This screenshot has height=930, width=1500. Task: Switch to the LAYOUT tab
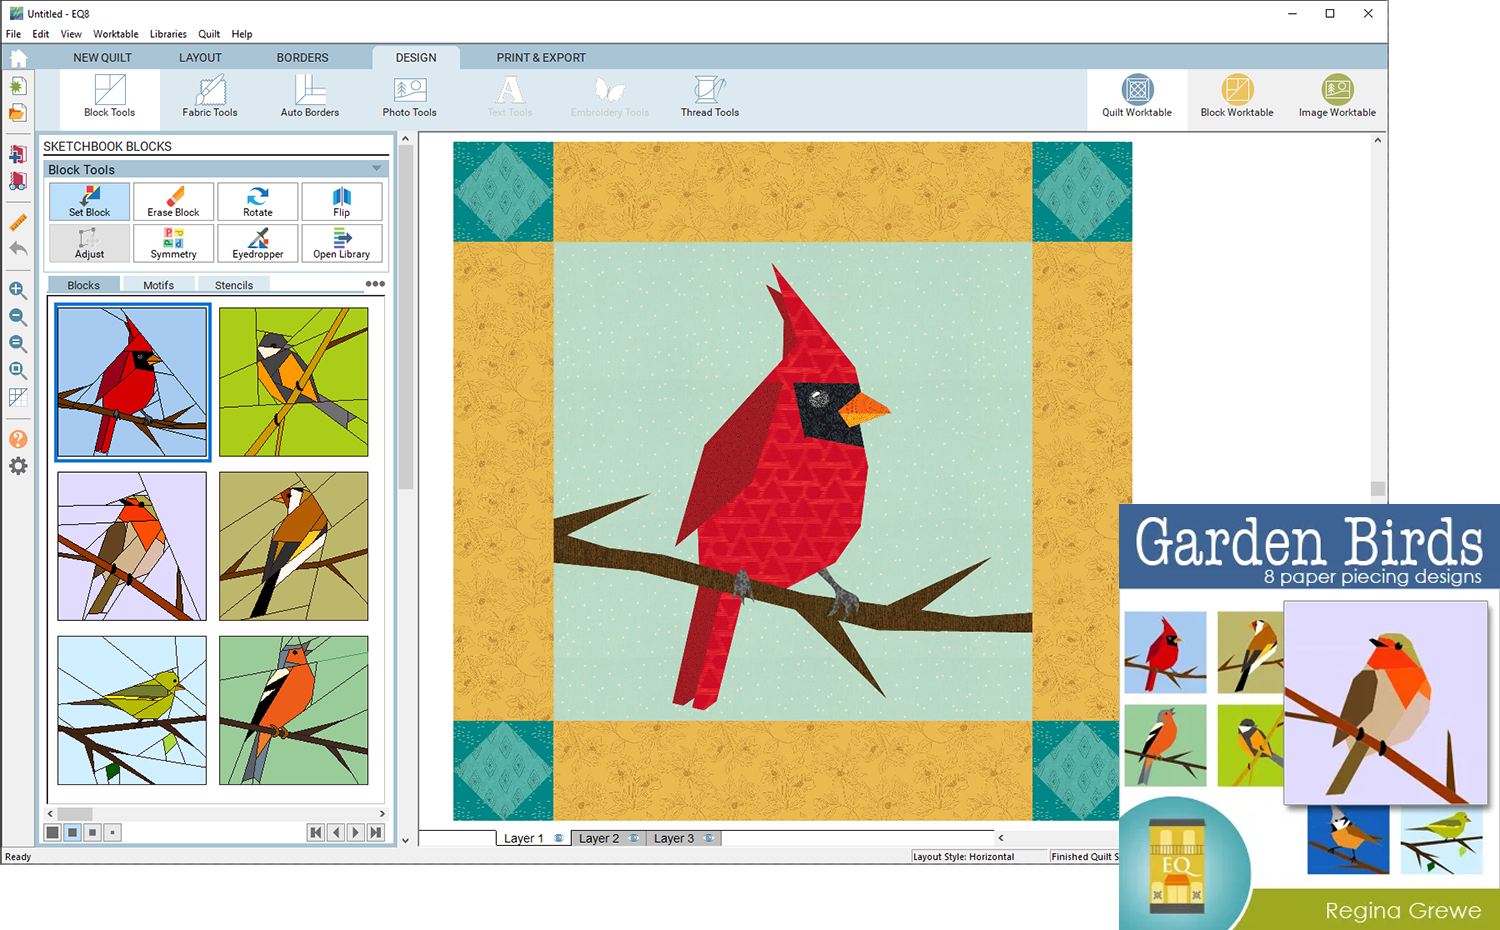click(x=200, y=58)
